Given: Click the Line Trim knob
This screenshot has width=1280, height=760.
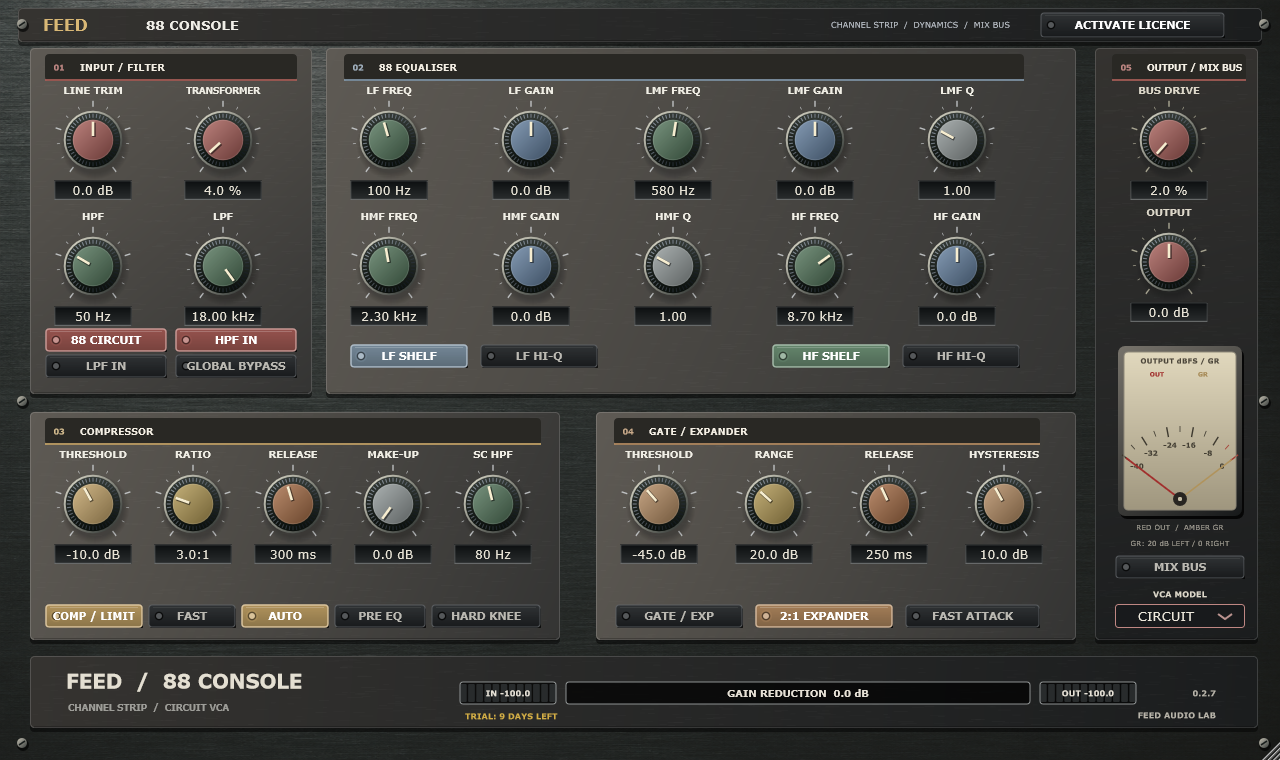Looking at the screenshot, I should pos(93,140).
